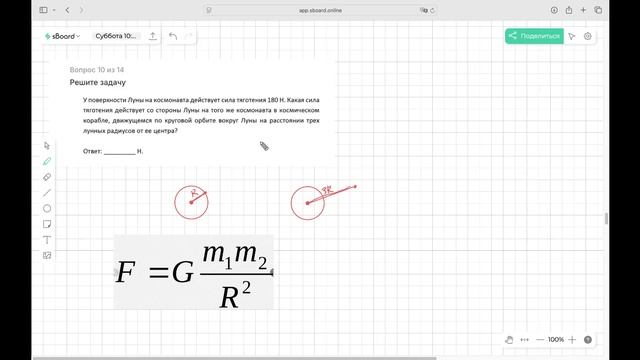Click the undo arrow
Viewport: 640px width, 360px height.
(173, 36)
